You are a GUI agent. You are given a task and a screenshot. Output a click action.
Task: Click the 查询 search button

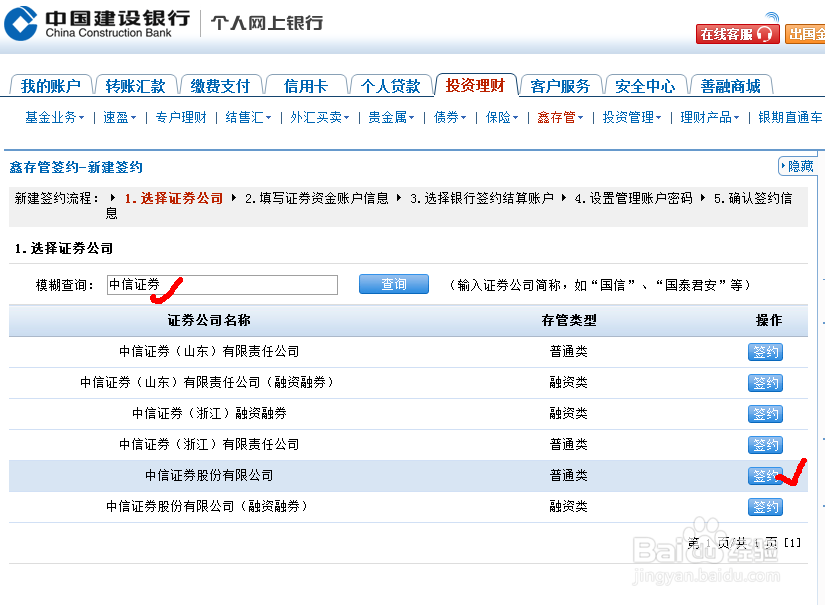pos(394,284)
